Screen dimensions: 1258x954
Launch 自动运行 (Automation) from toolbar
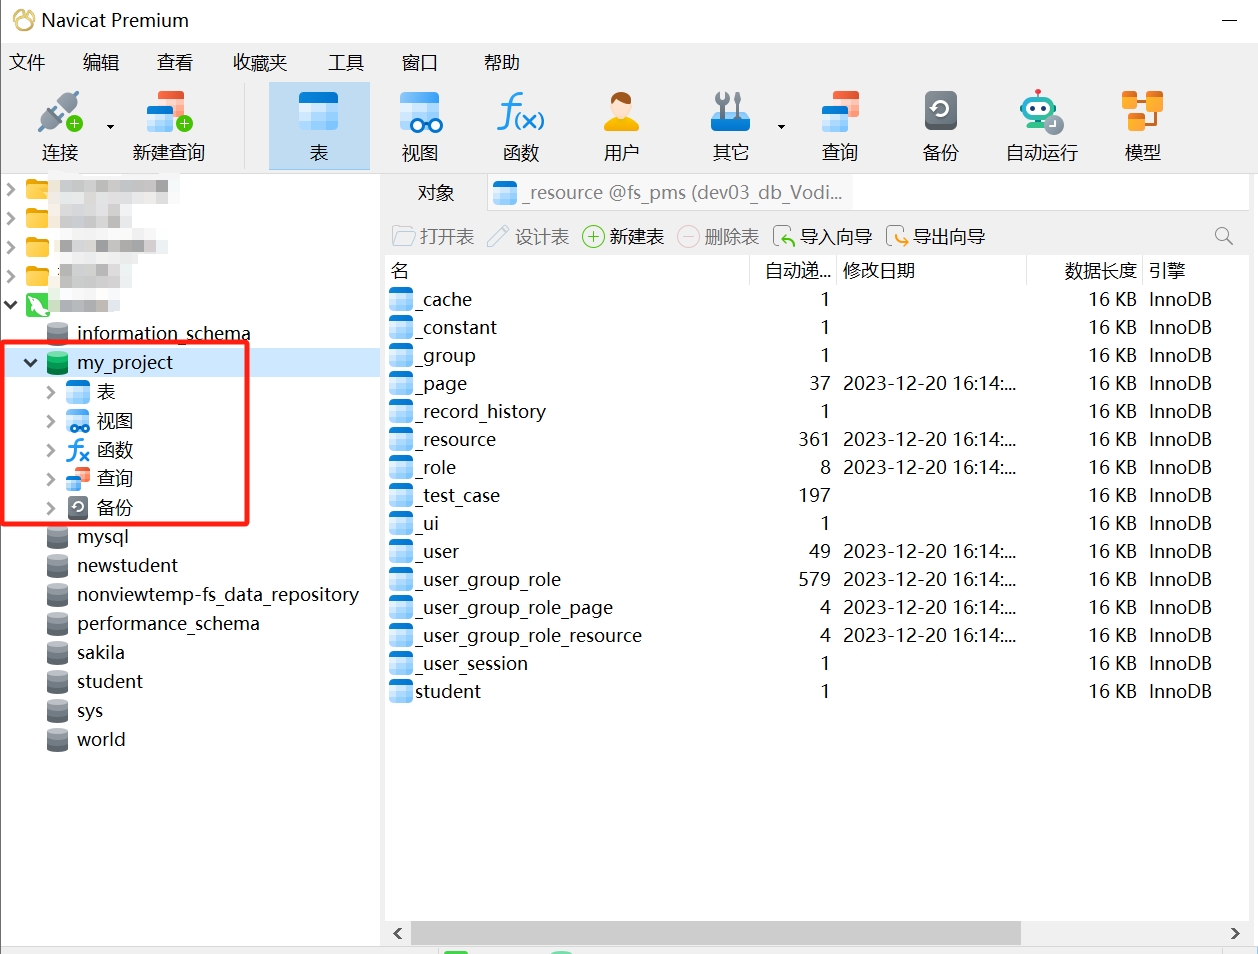(1041, 126)
